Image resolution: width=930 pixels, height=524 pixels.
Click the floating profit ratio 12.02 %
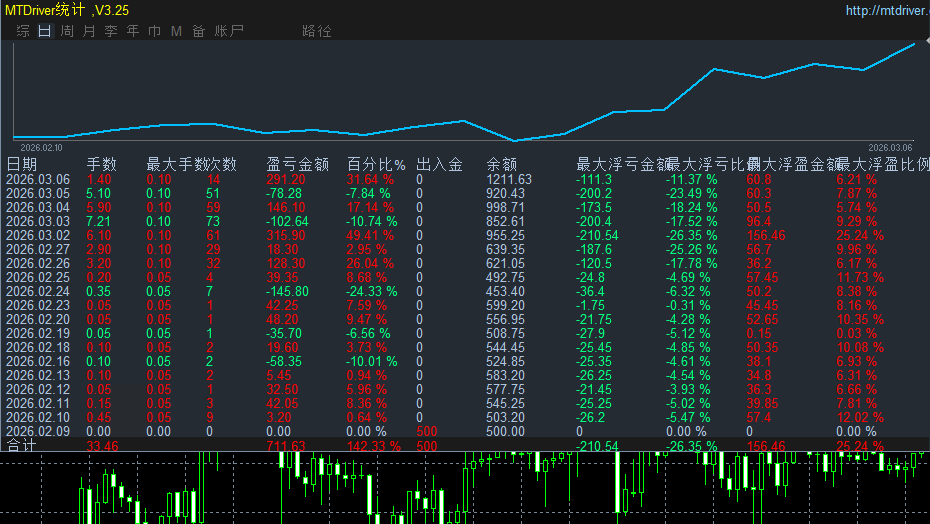pyautogui.click(x=860, y=418)
